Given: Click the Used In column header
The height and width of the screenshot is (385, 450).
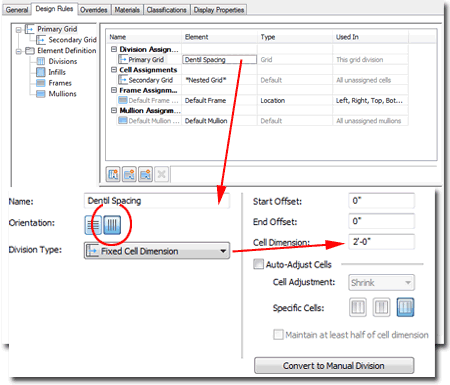Looking at the screenshot, I should 370,37.
